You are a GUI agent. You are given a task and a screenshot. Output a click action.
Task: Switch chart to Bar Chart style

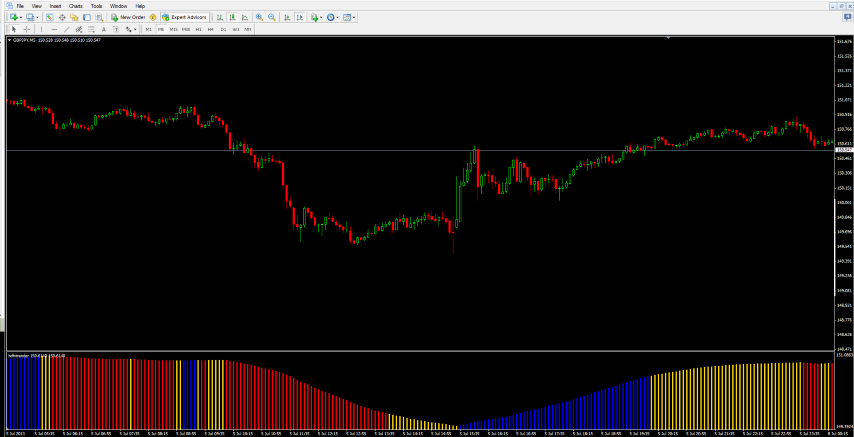[x=220, y=17]
